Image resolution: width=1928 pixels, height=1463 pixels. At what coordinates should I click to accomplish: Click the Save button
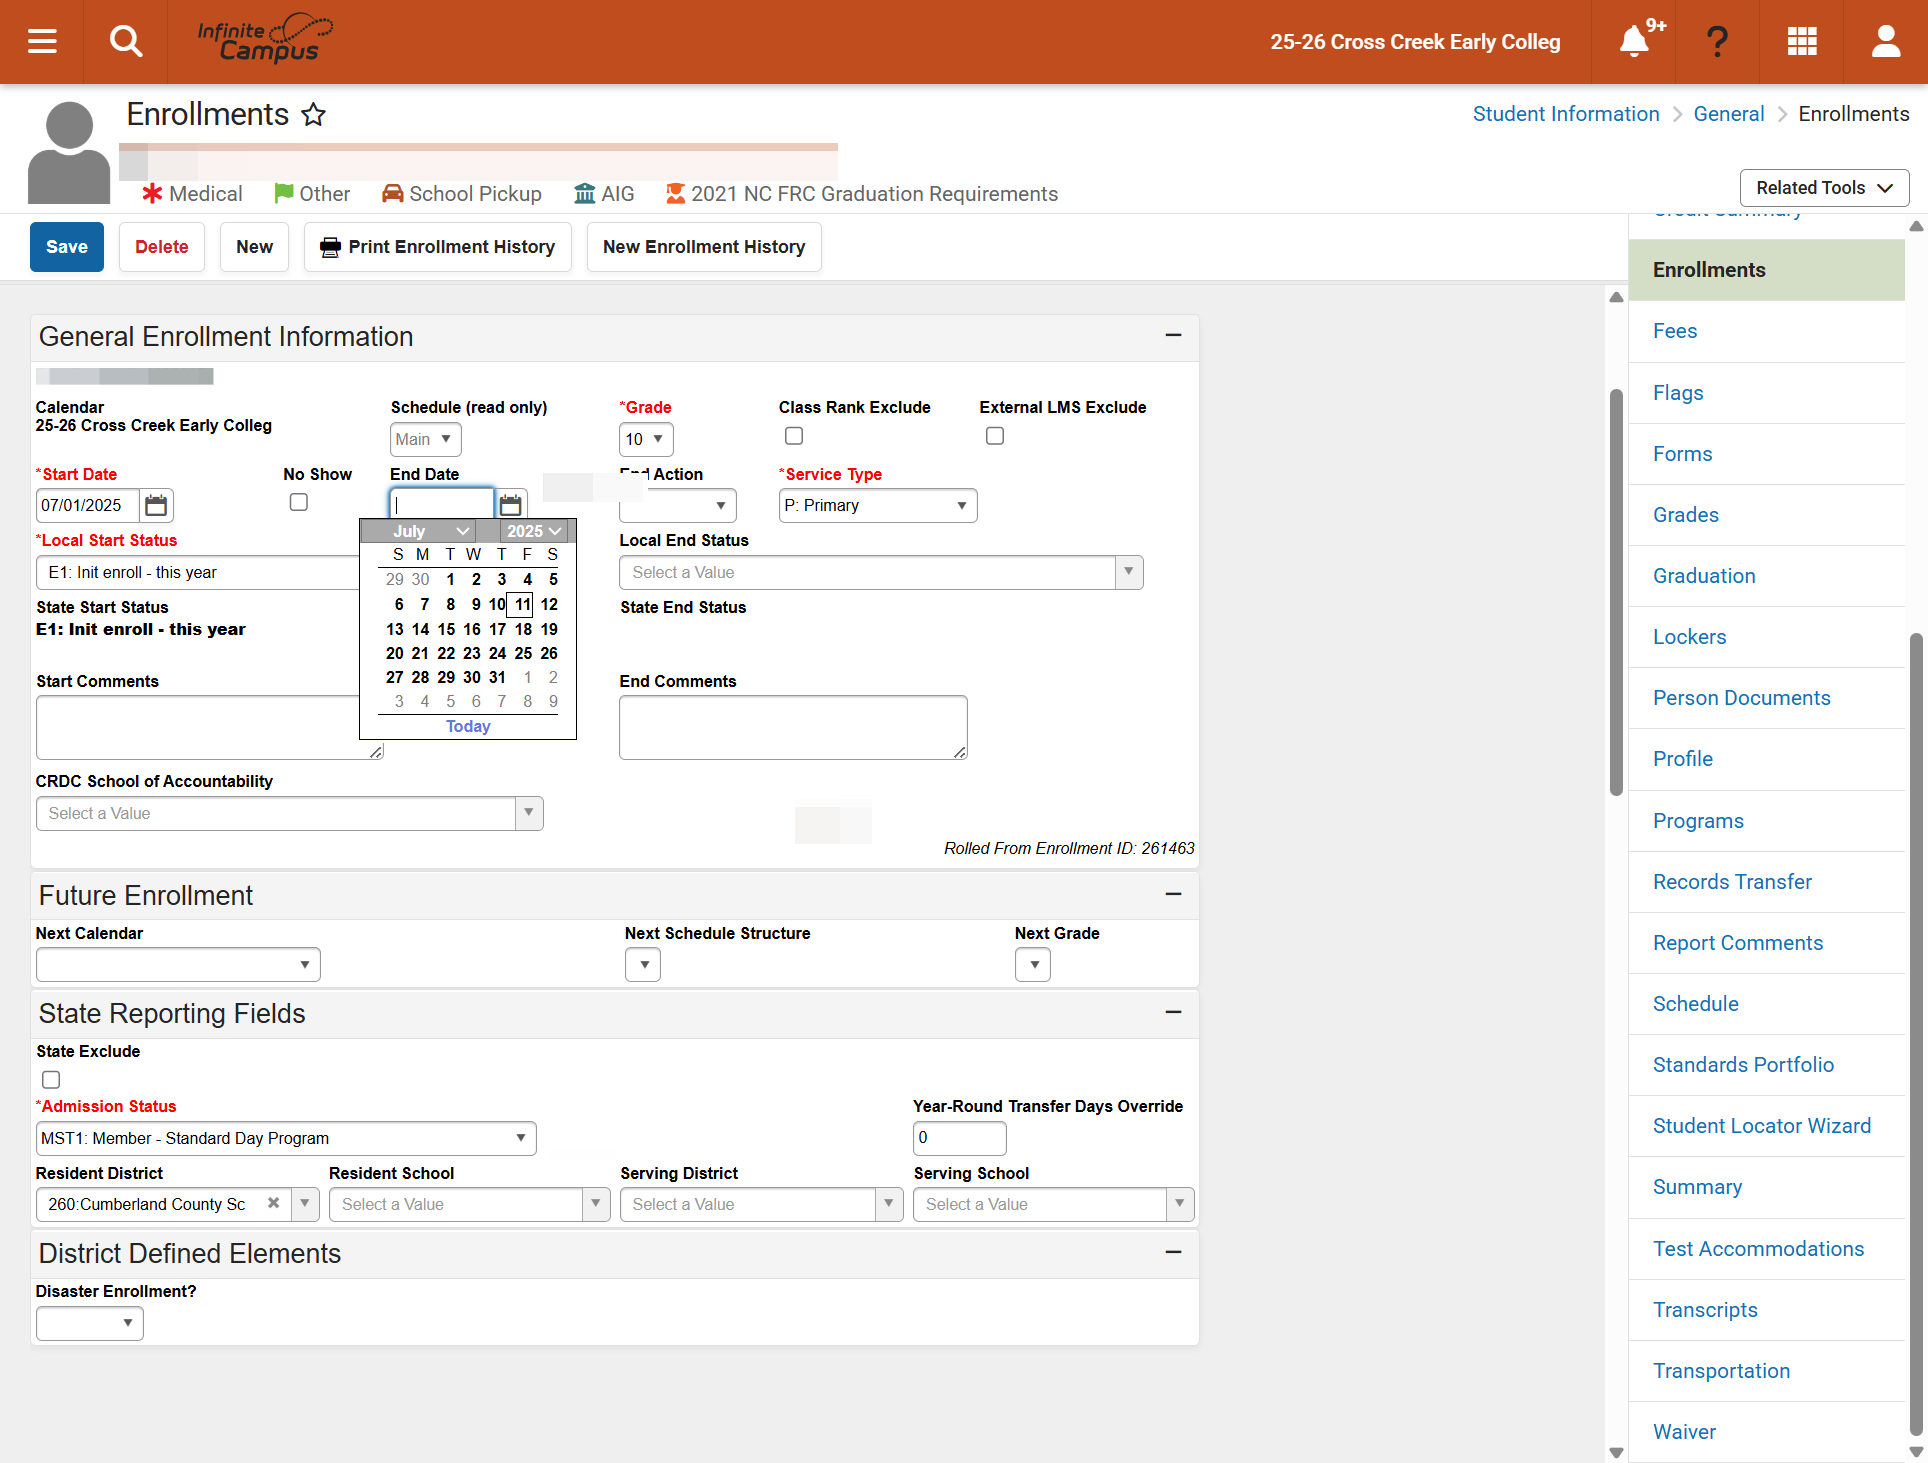67,247
